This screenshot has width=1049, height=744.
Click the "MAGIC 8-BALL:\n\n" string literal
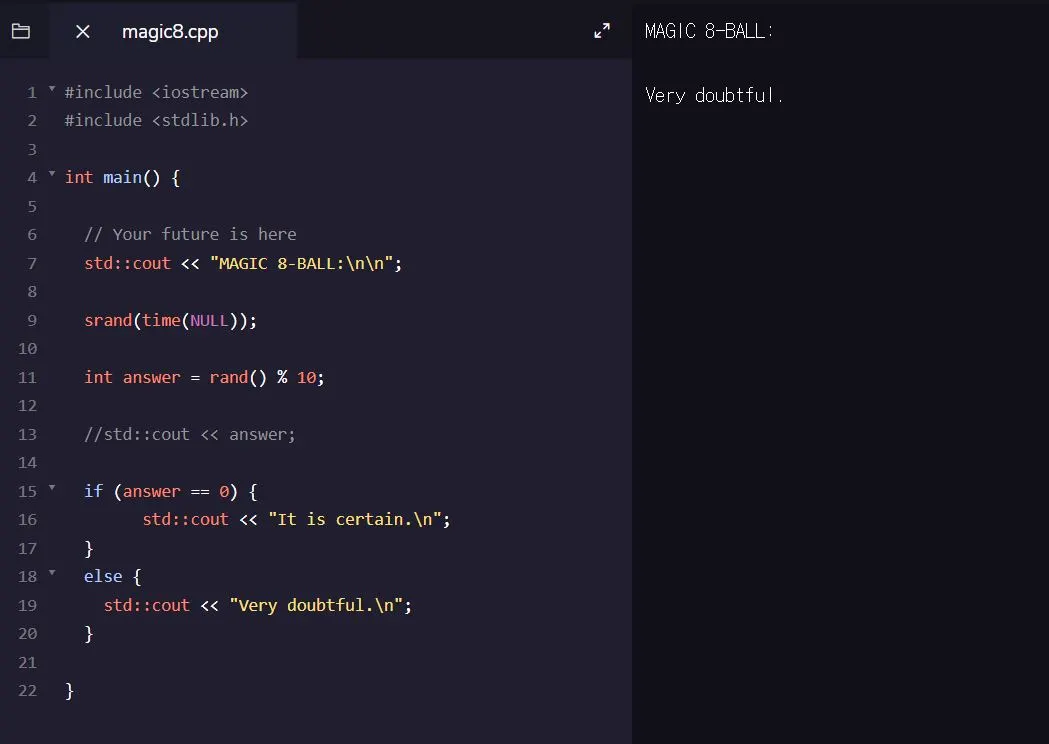(301, 264)
